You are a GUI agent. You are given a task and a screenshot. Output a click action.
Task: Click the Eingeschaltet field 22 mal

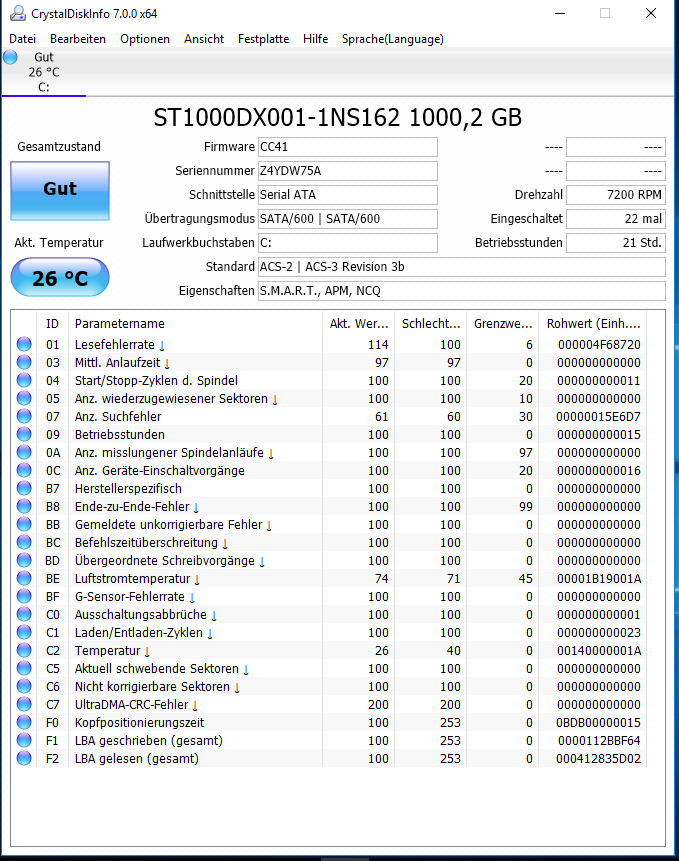pyautogui.click(x=616, y=219)
